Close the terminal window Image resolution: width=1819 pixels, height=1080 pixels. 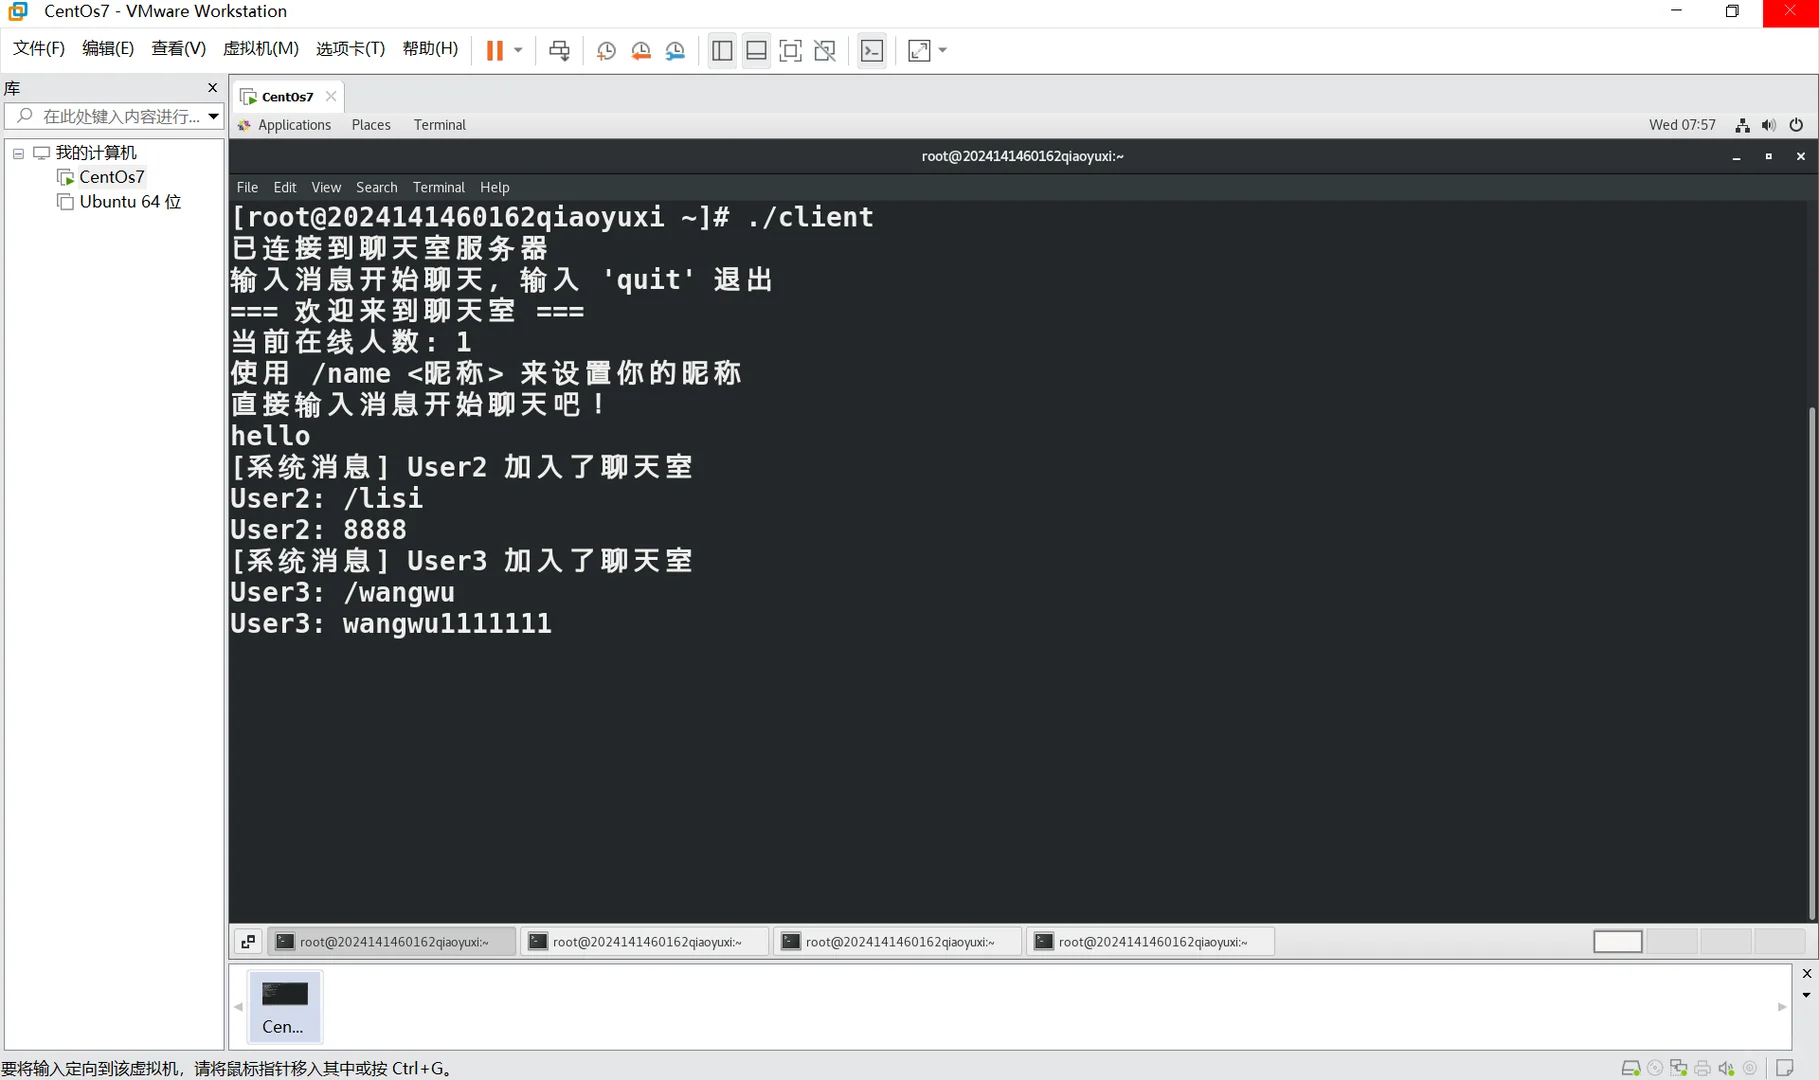(x=1801, y=157)
